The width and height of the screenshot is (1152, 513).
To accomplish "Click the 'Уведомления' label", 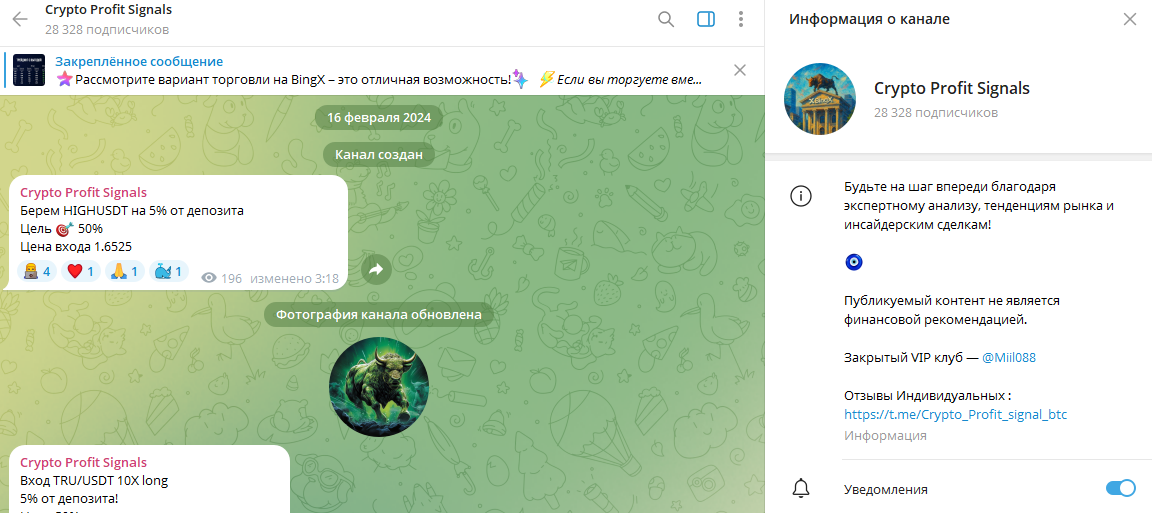I will click(x=885, y=489).
